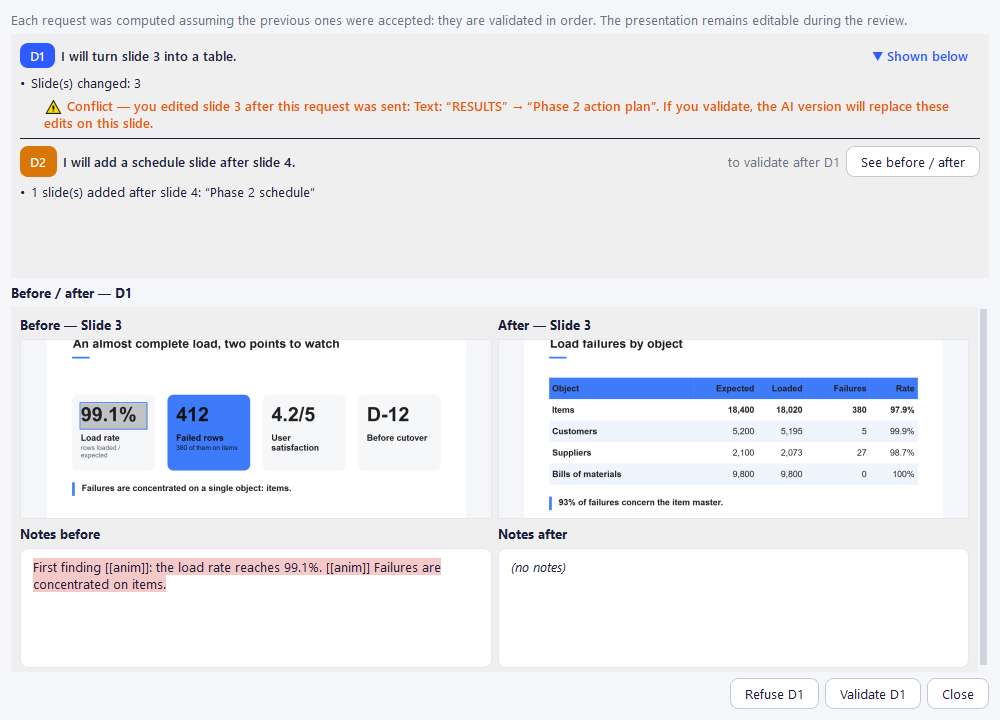The image size is (1000, 720).
Task: Collapse the 'Shown below' disclosure for D1
Action: pyautogui.click(x=920, y=56)
